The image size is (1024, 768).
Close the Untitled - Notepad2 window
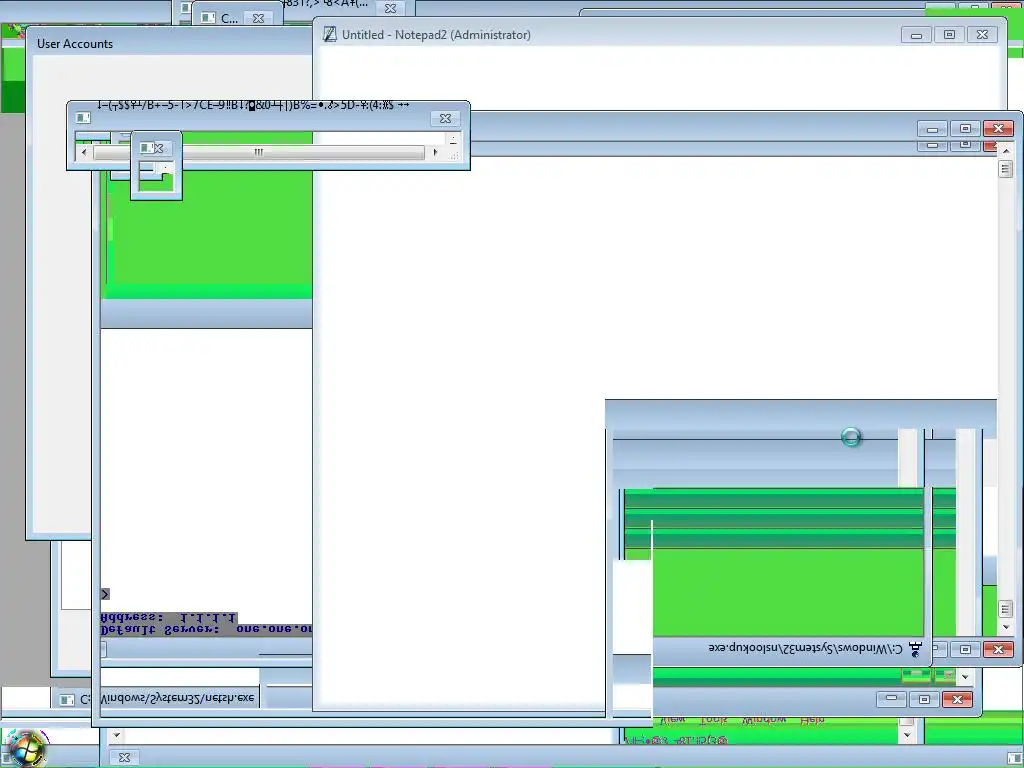tap(982, 35)
